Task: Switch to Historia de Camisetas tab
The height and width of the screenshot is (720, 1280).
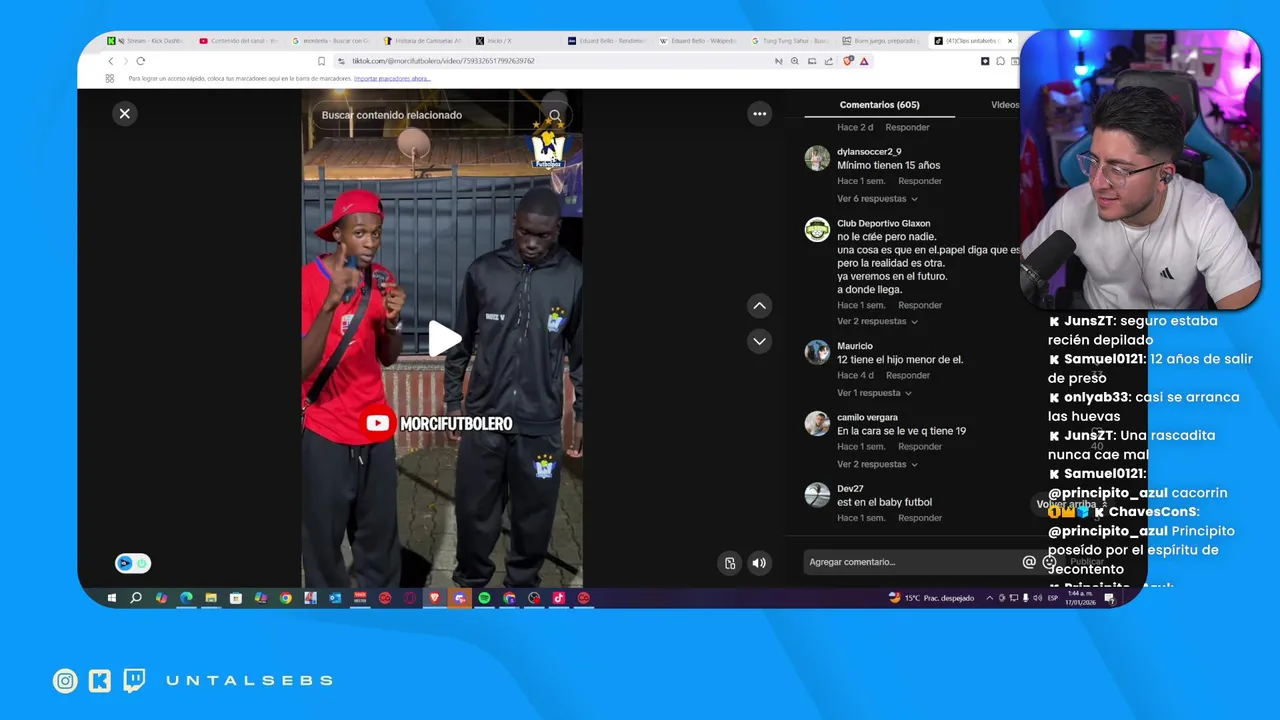Action: pos(422,41)
